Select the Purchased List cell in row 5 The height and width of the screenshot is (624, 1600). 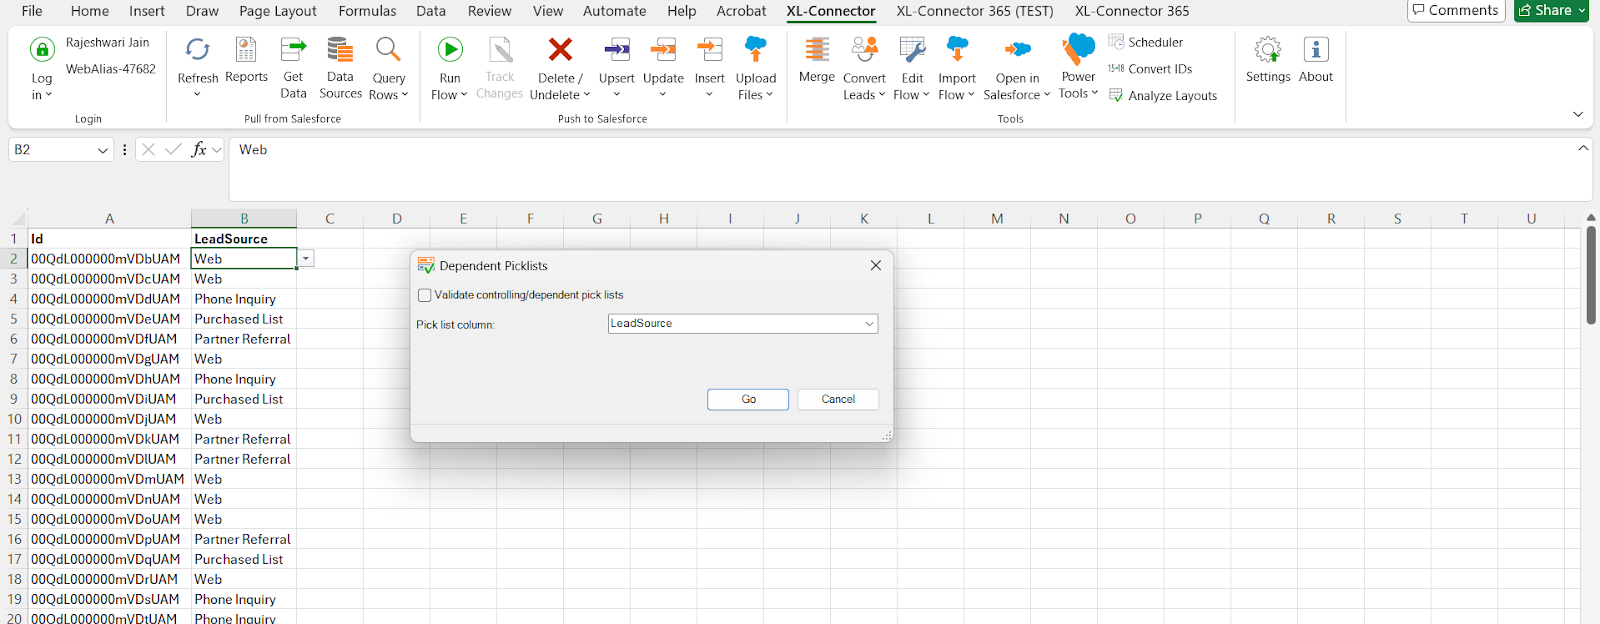point(244,319)
